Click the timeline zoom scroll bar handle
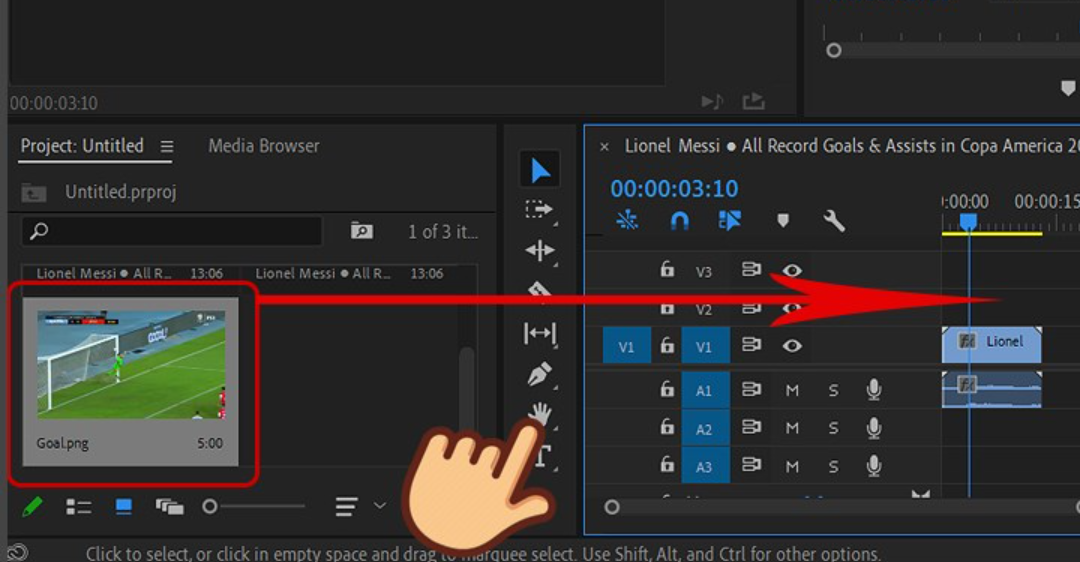Screen dimensions: 1080x562 (612, 508)
